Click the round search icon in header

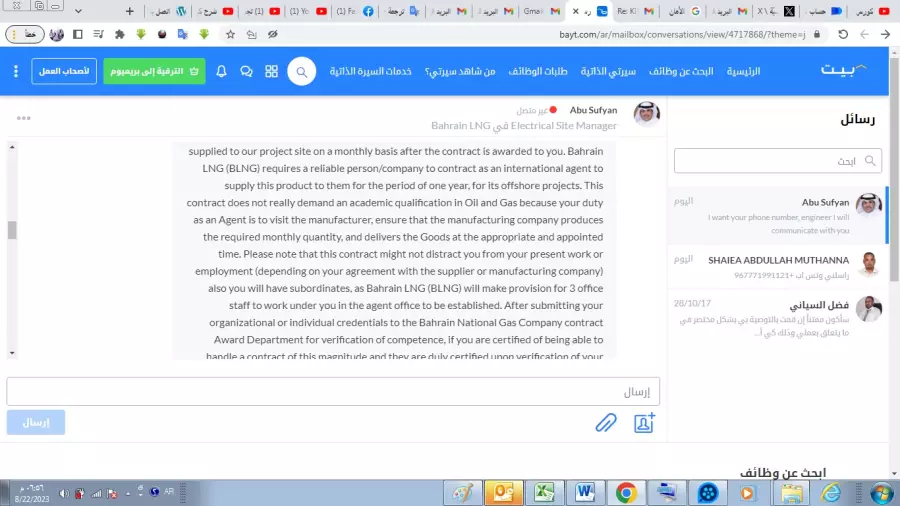(301, 71)
